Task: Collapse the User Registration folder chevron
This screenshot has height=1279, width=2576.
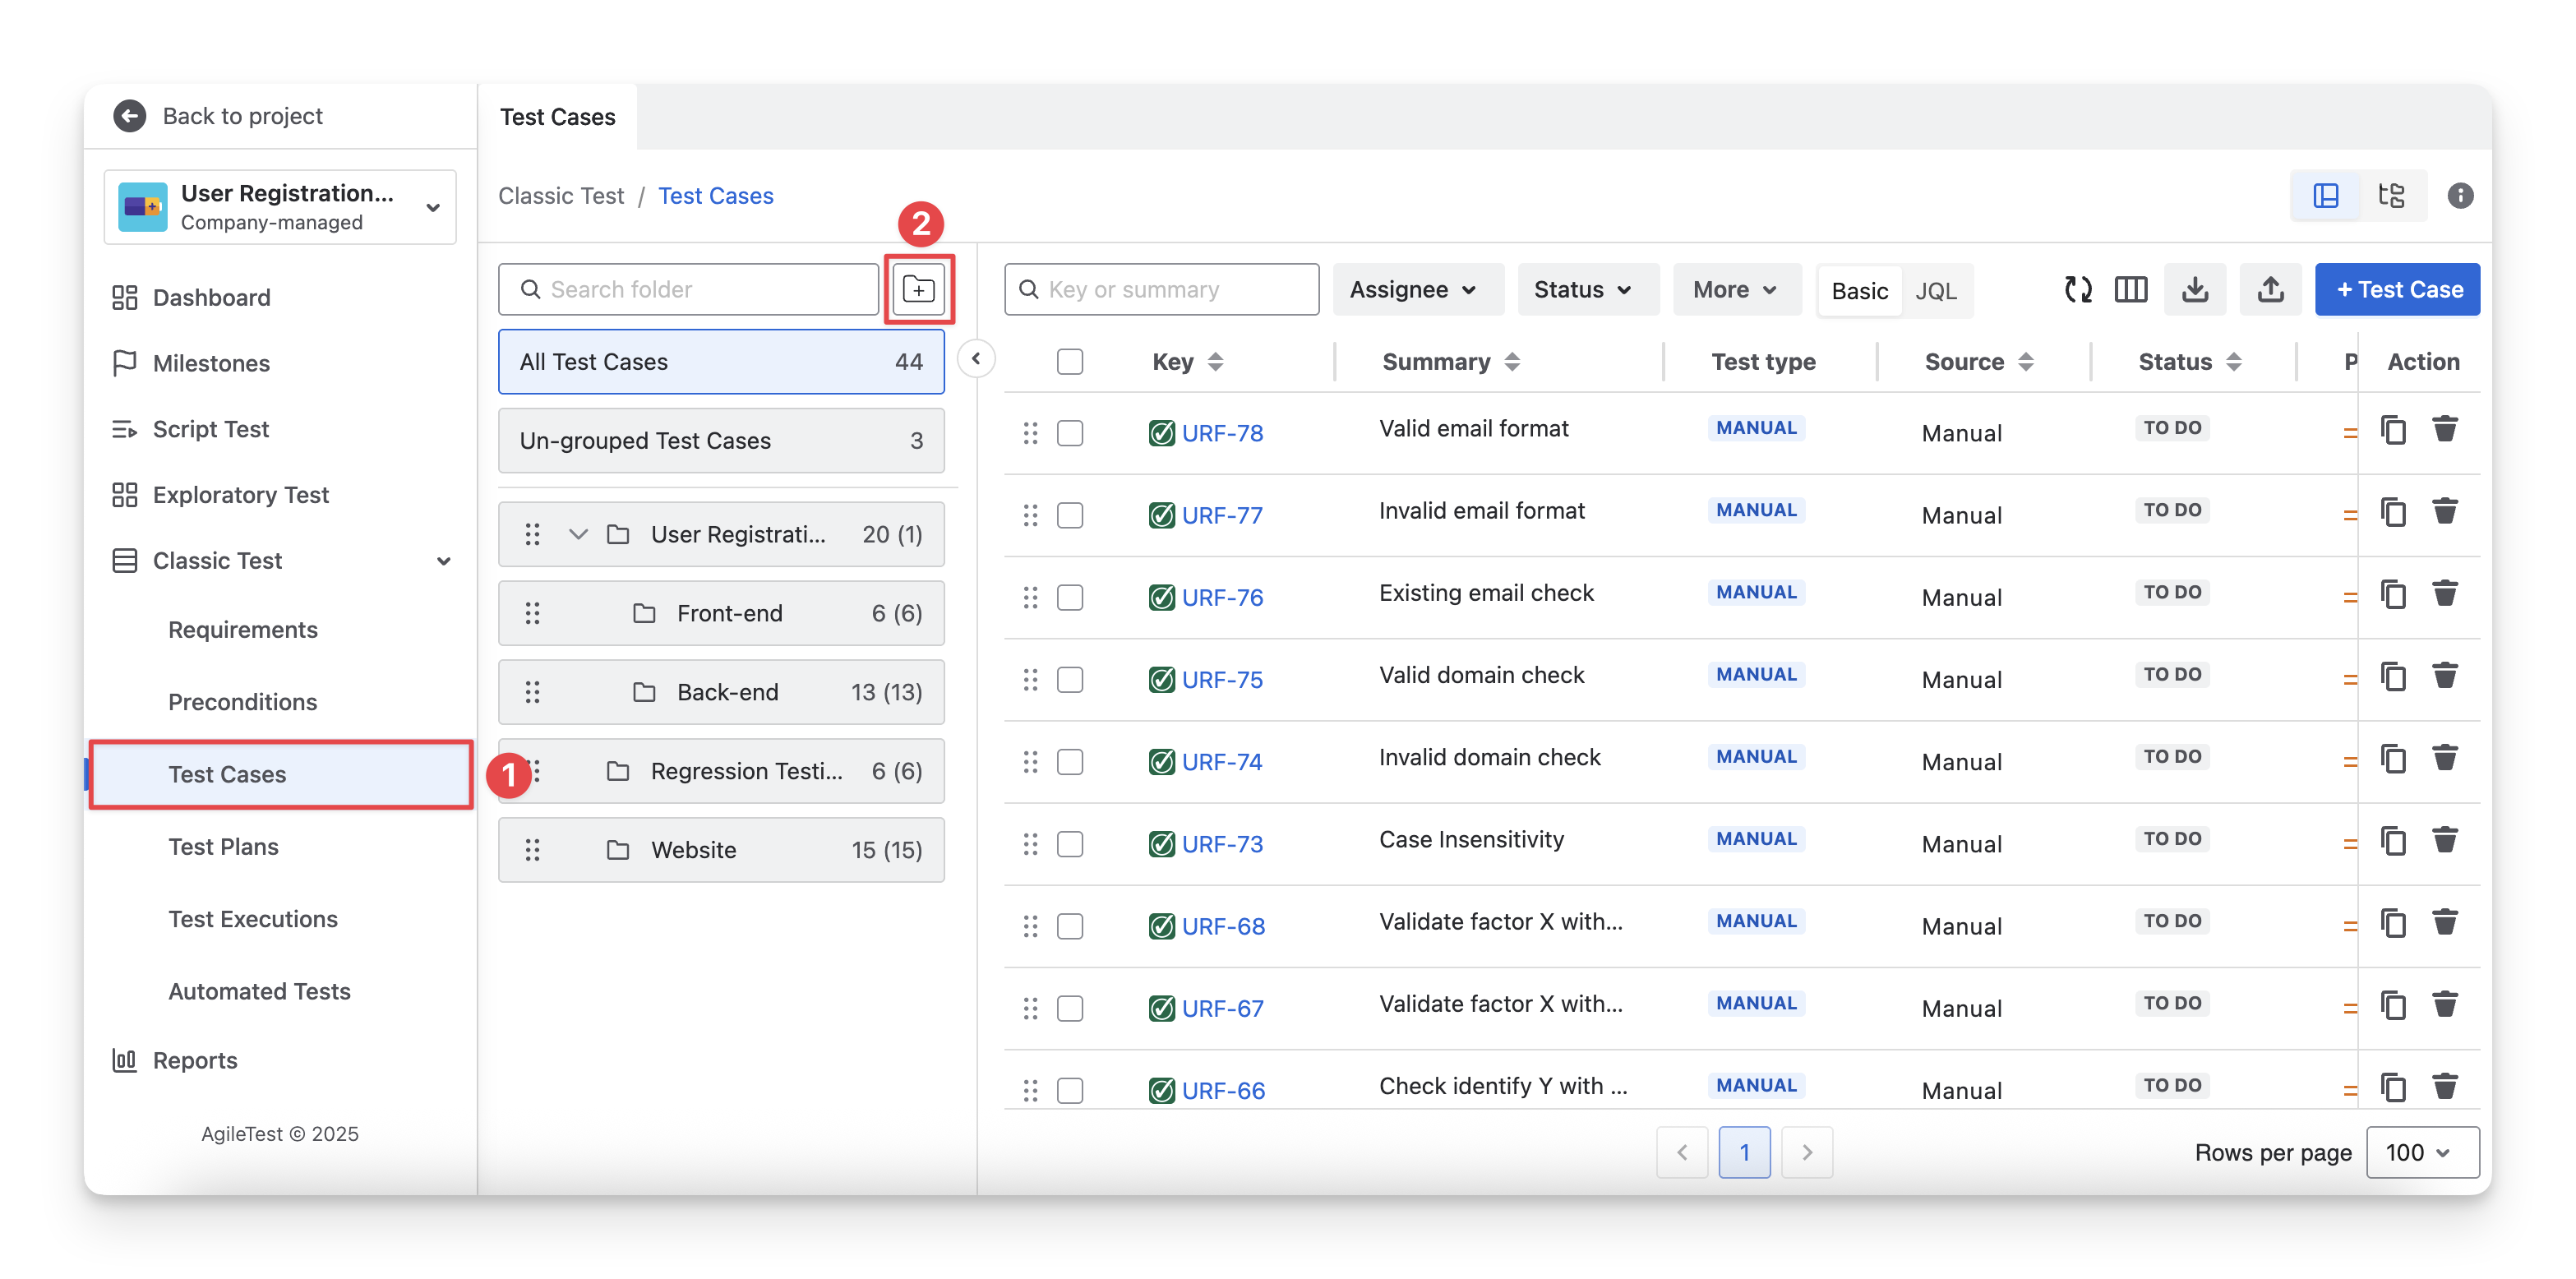Action: point(577,534)
